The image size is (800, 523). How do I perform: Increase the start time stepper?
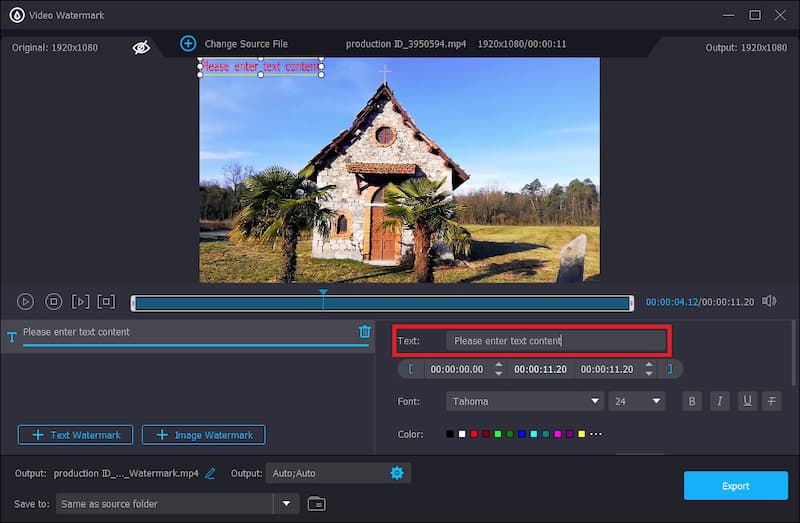coord(498,364)
